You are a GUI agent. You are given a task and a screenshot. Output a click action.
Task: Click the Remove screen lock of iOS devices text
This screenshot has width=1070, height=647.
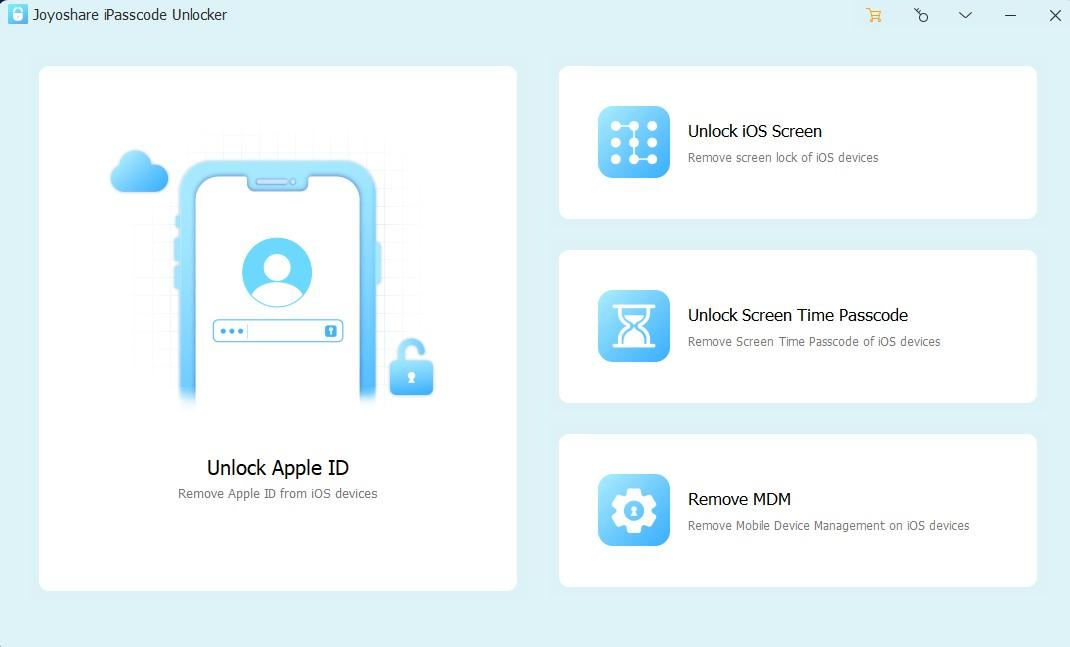(783, 157)
